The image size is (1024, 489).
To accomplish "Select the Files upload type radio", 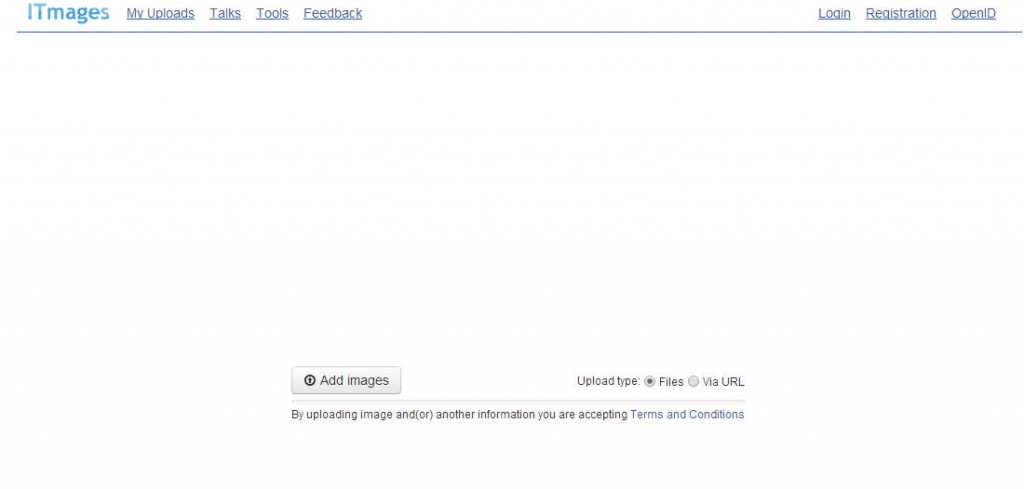I will click(650, 381).
